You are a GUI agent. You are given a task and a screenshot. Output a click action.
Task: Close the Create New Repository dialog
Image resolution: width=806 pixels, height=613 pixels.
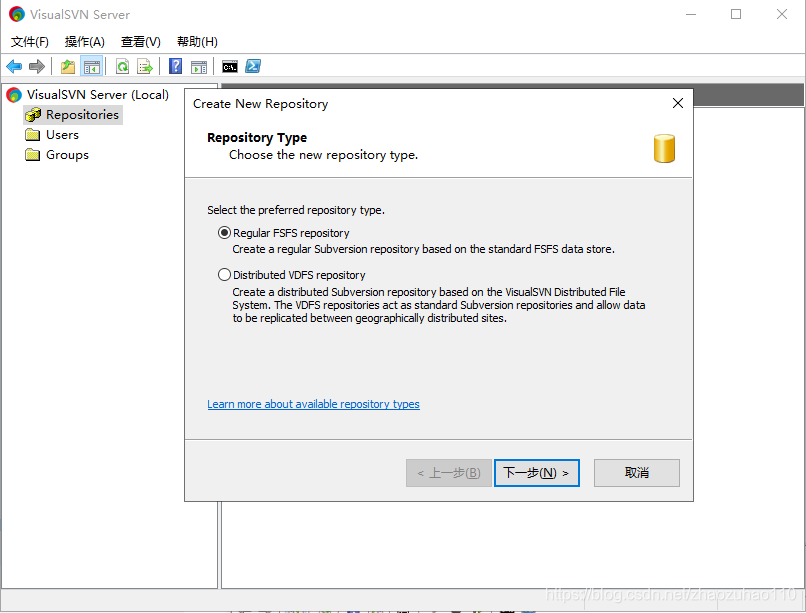click(x=677, y=103)
